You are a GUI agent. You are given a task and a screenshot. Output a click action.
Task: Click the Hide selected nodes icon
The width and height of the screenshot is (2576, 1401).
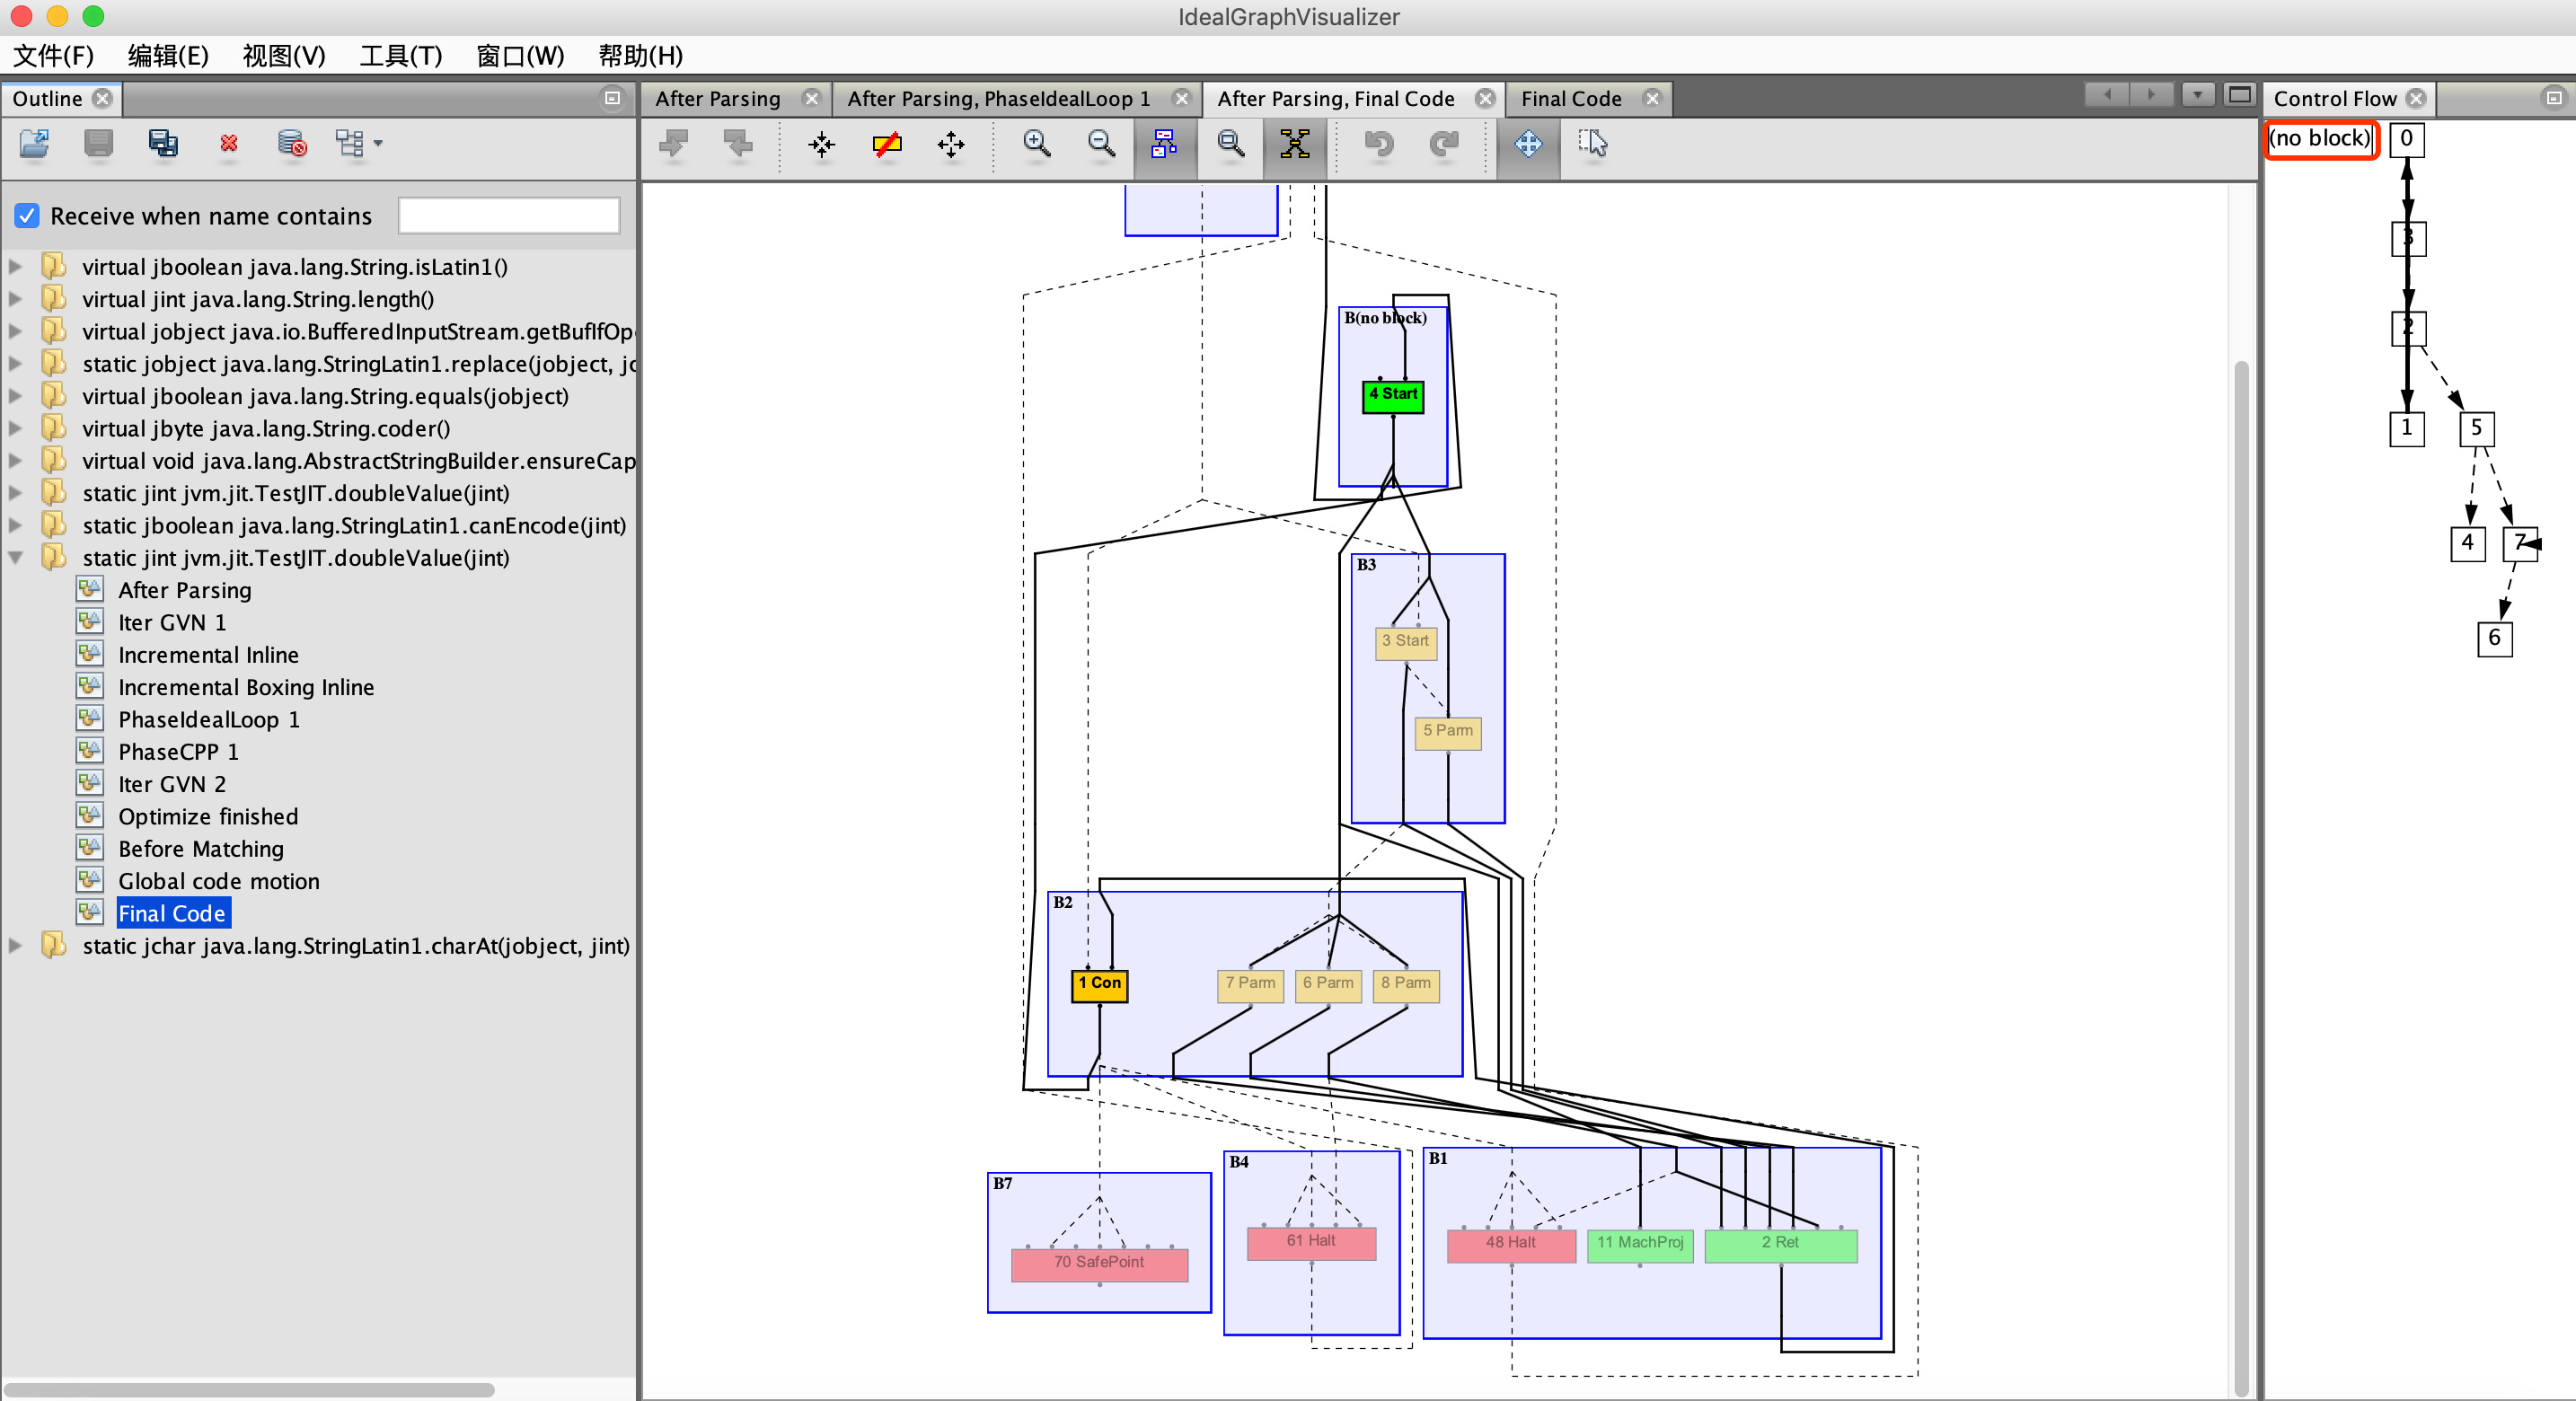tap(886, 144)
